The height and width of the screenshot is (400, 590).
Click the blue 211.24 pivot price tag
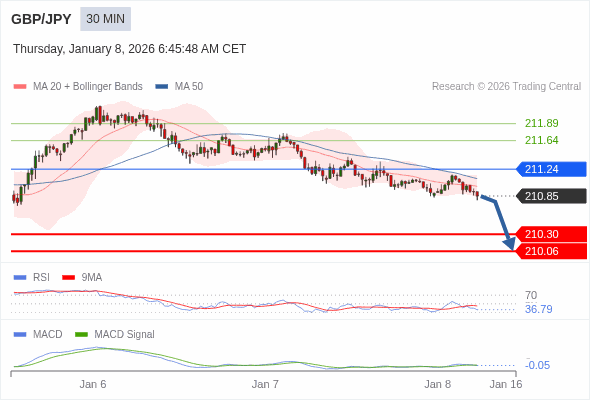(551, 169)
